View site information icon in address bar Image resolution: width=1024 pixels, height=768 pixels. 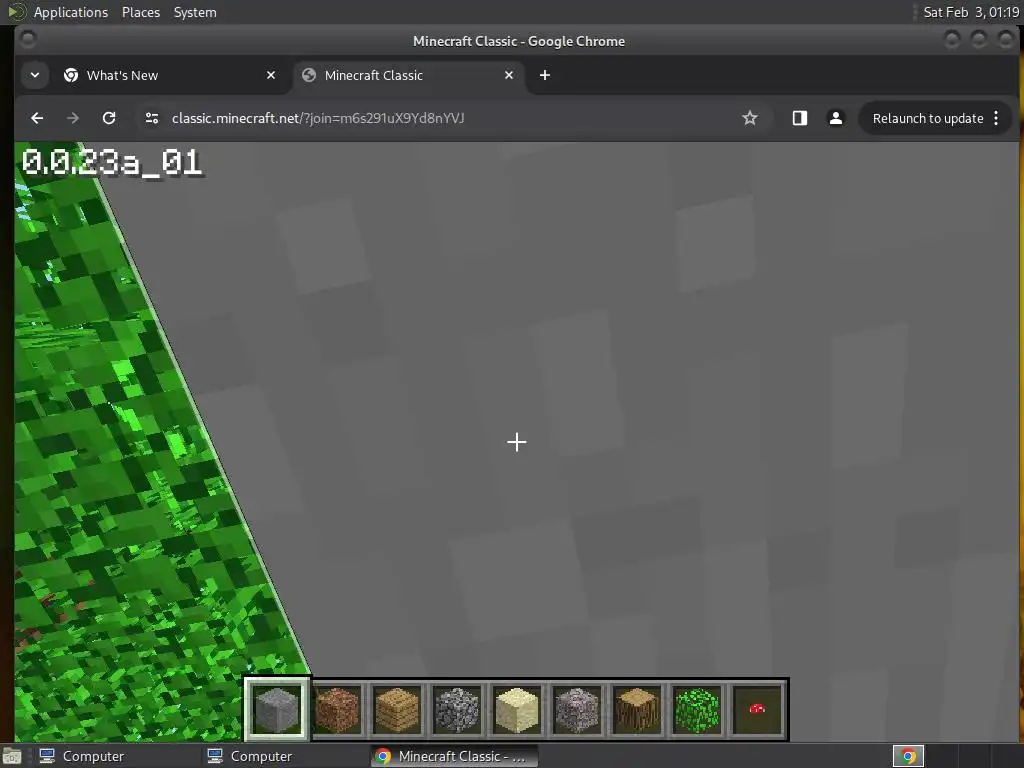click(x=152, y=118)
